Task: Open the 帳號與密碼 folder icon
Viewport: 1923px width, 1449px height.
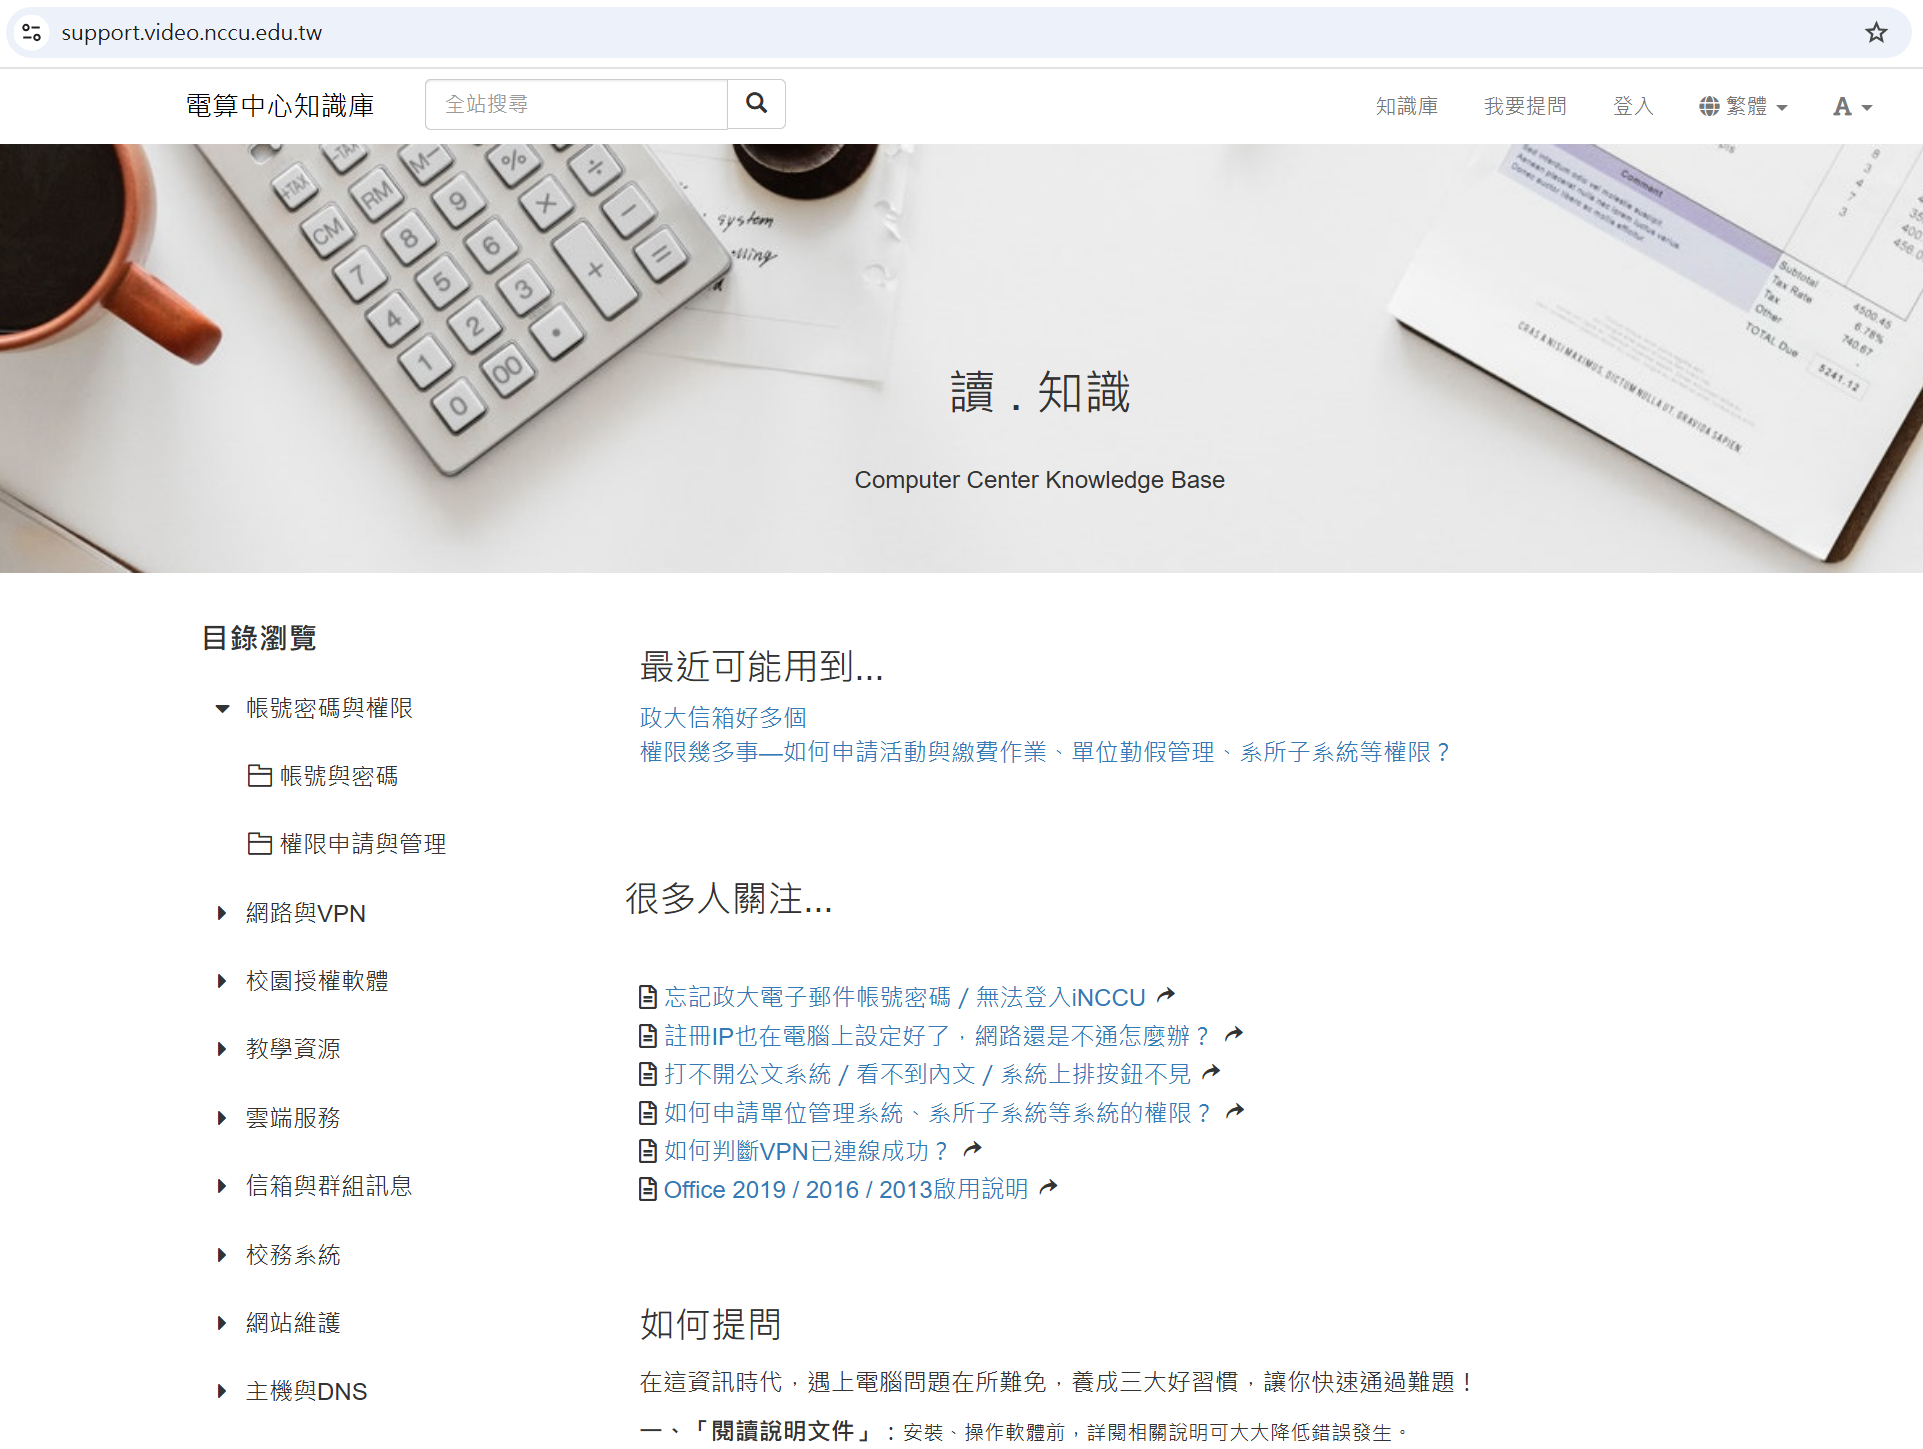Action: (x=260, y=776)
